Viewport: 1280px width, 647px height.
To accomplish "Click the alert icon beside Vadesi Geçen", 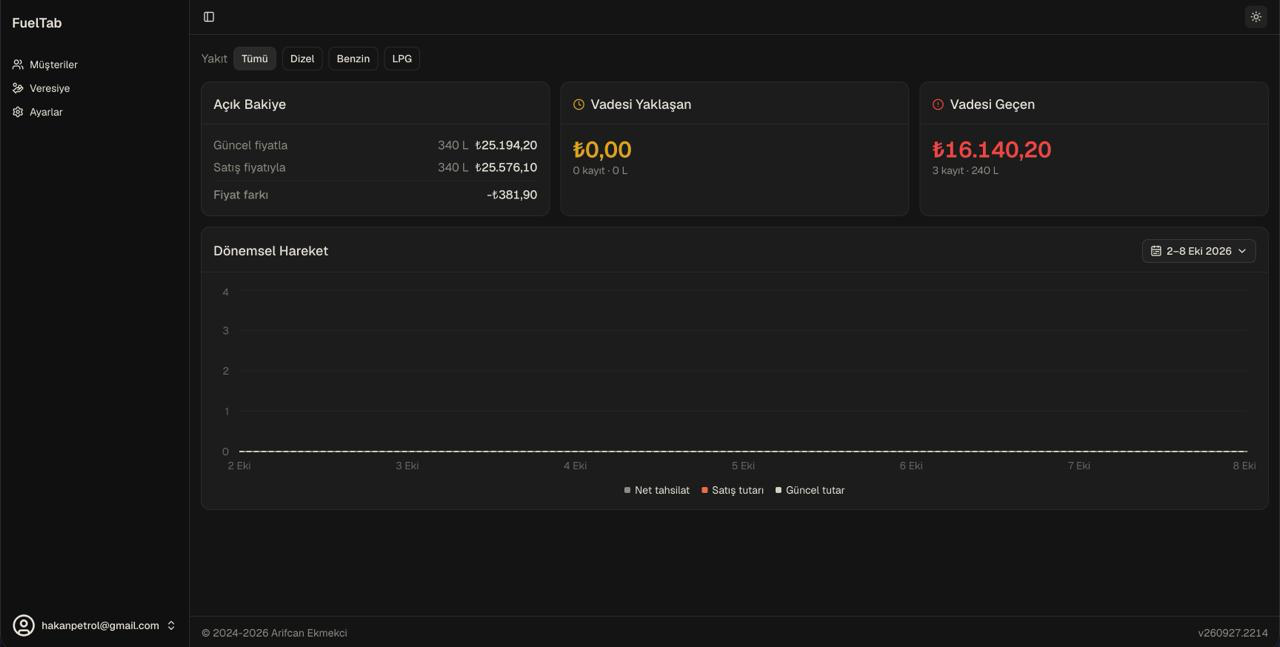I will pyautogui.click(x=938, y=104).
